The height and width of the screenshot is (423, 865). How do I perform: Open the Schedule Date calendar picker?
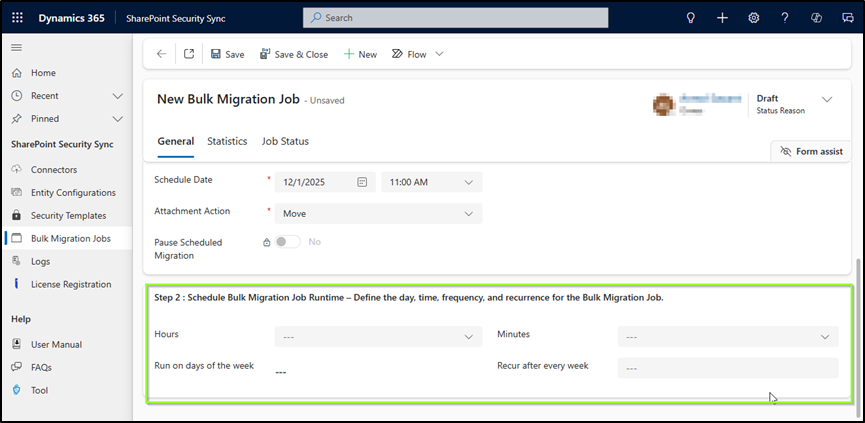(x=362, y=182)
